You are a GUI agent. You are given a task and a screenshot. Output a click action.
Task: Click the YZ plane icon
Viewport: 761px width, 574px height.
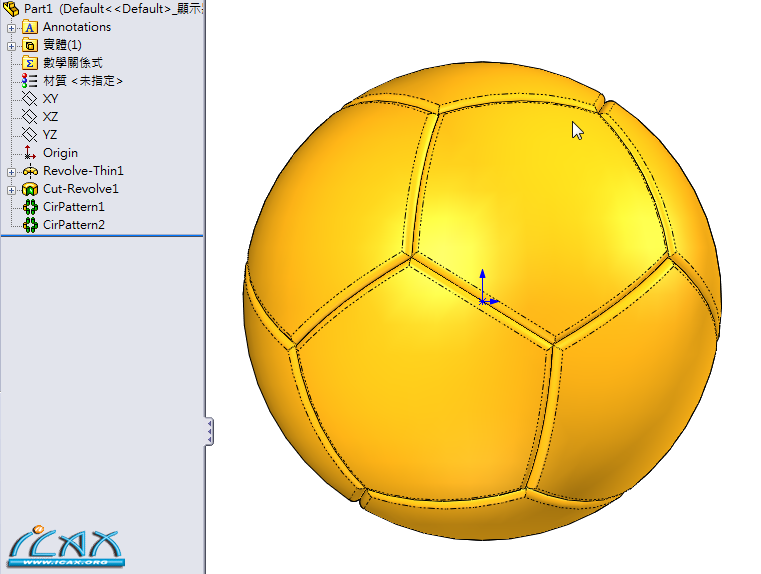pyautogui.click(x=30, y=135)
